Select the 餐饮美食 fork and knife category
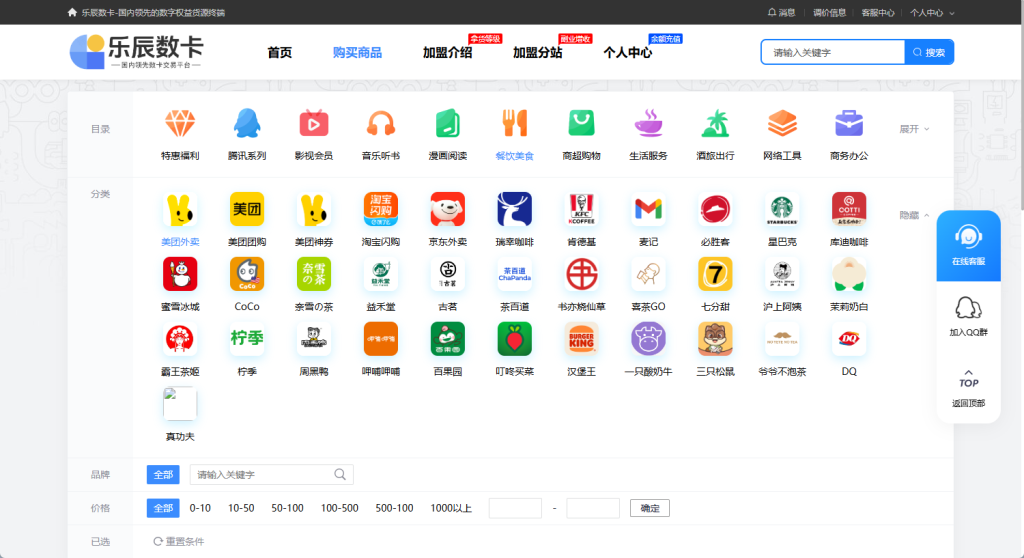This screenshot has width=1024, height=558. [x=515, y=123]
